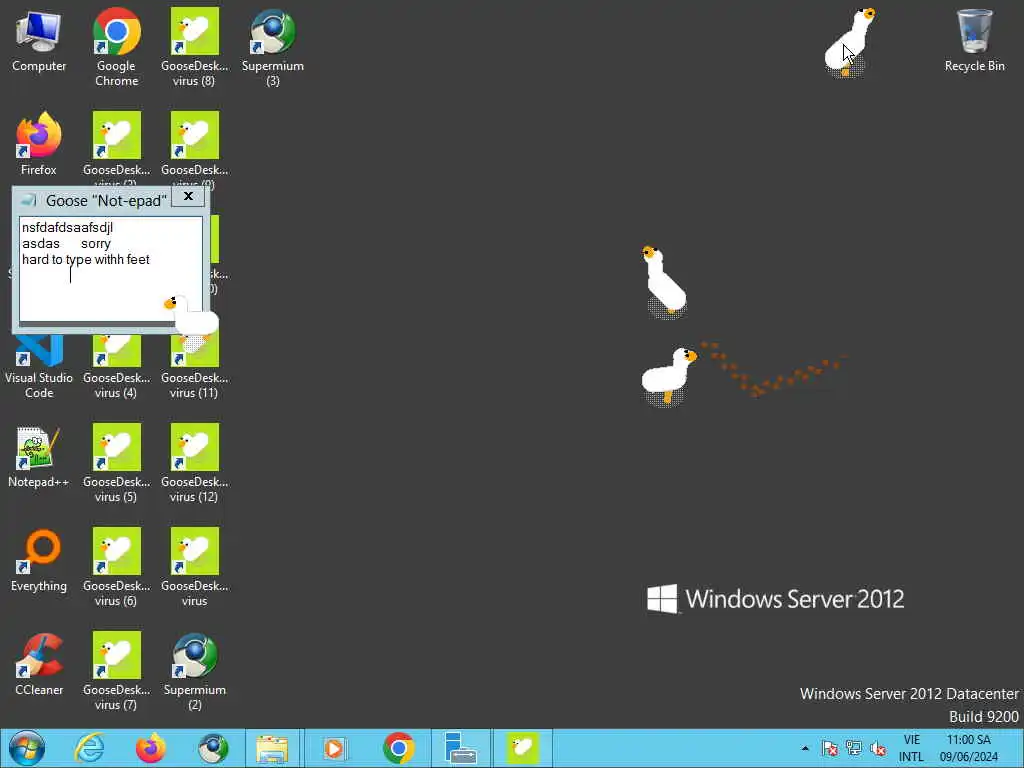Select the Visual Studio Code desktop shortcut
The height and width of the screenshot is (768, 1024).
coord(39,364)
